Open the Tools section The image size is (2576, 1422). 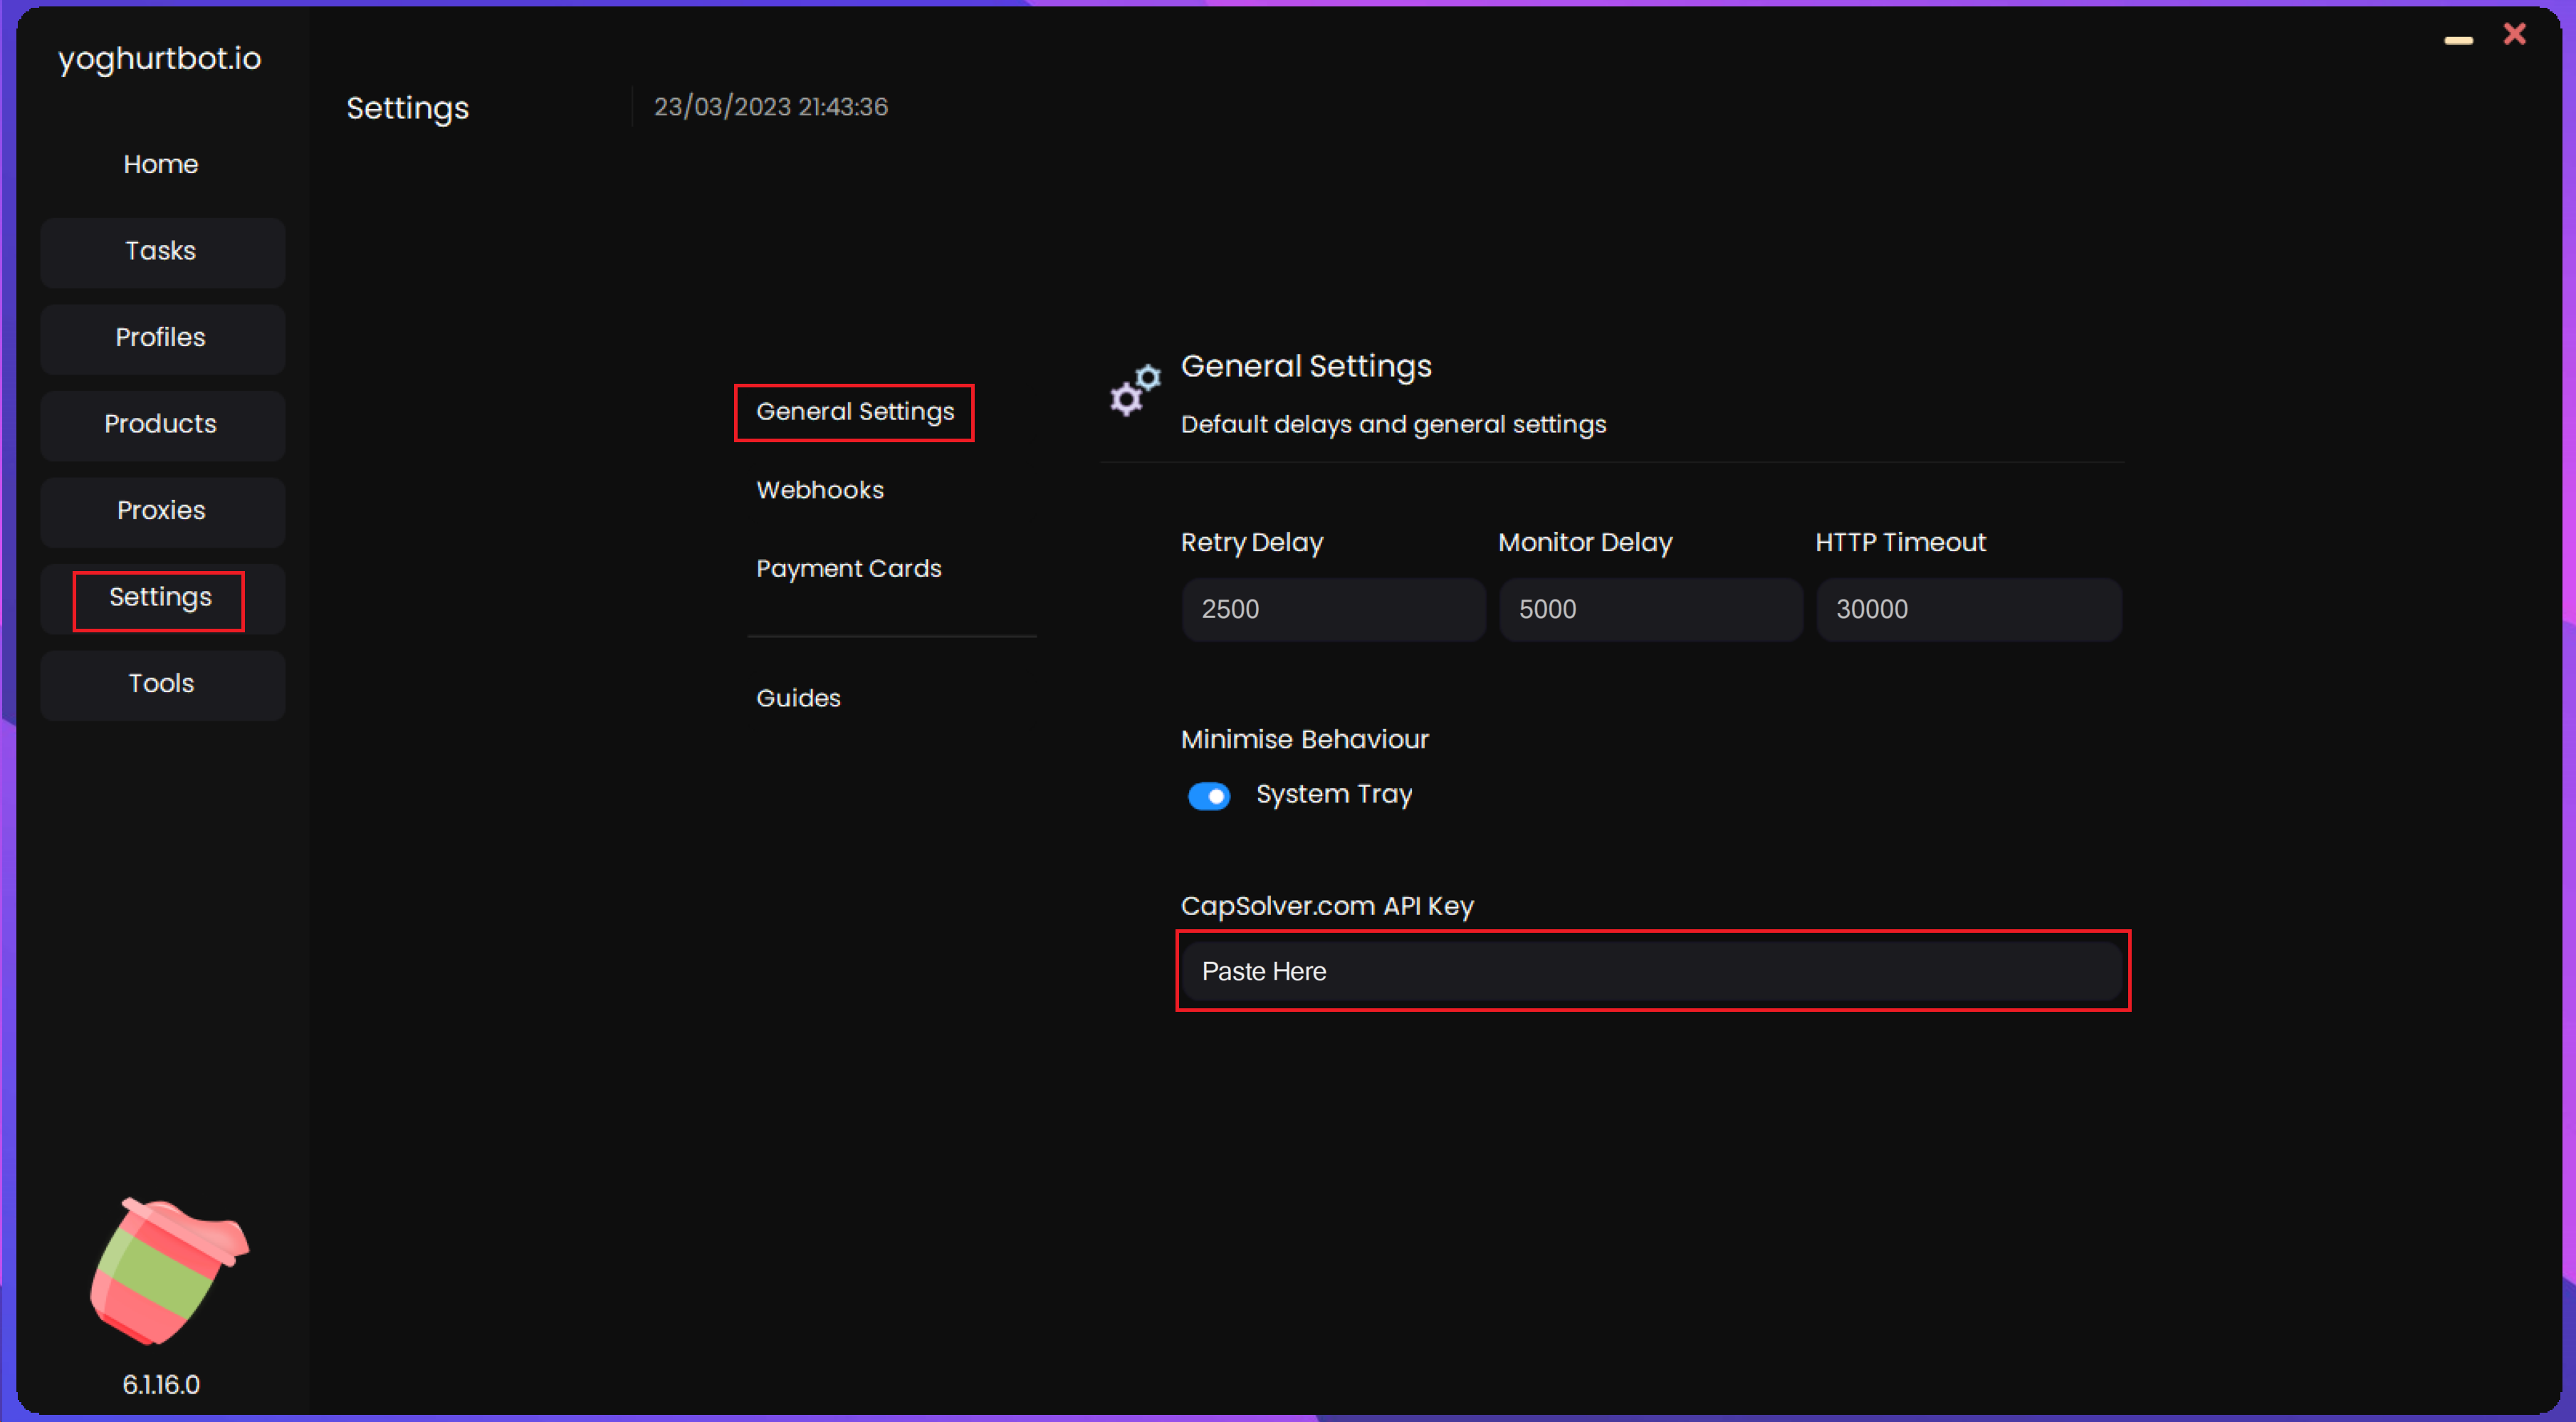[x=161, y=684]
